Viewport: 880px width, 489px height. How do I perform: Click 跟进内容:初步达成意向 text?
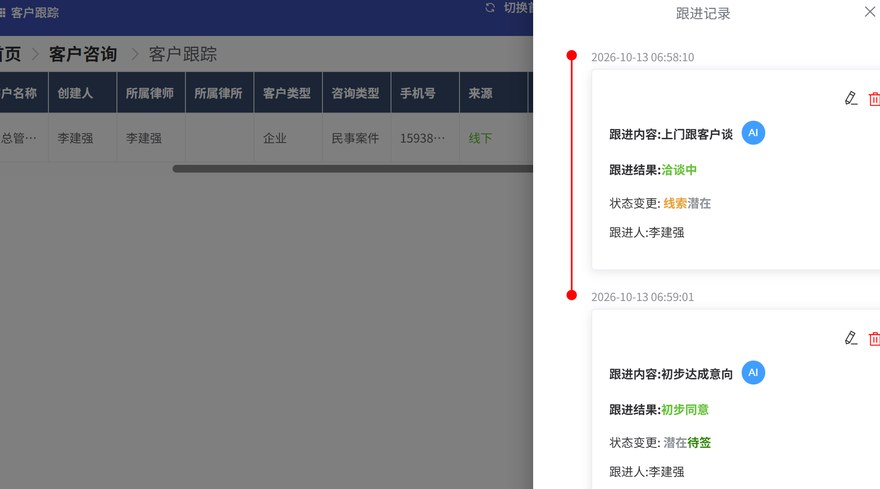671,374
